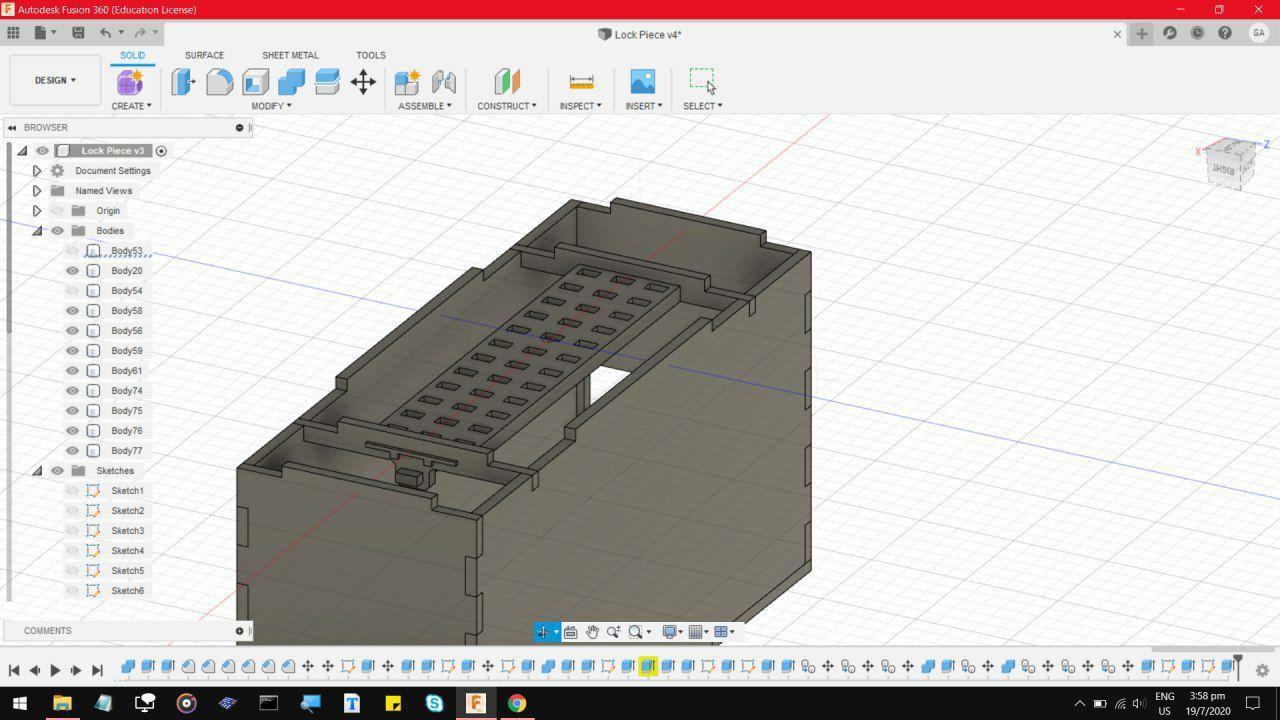Click the window Select tool icon
This screenshot has width=1280, height=720.
702,81
